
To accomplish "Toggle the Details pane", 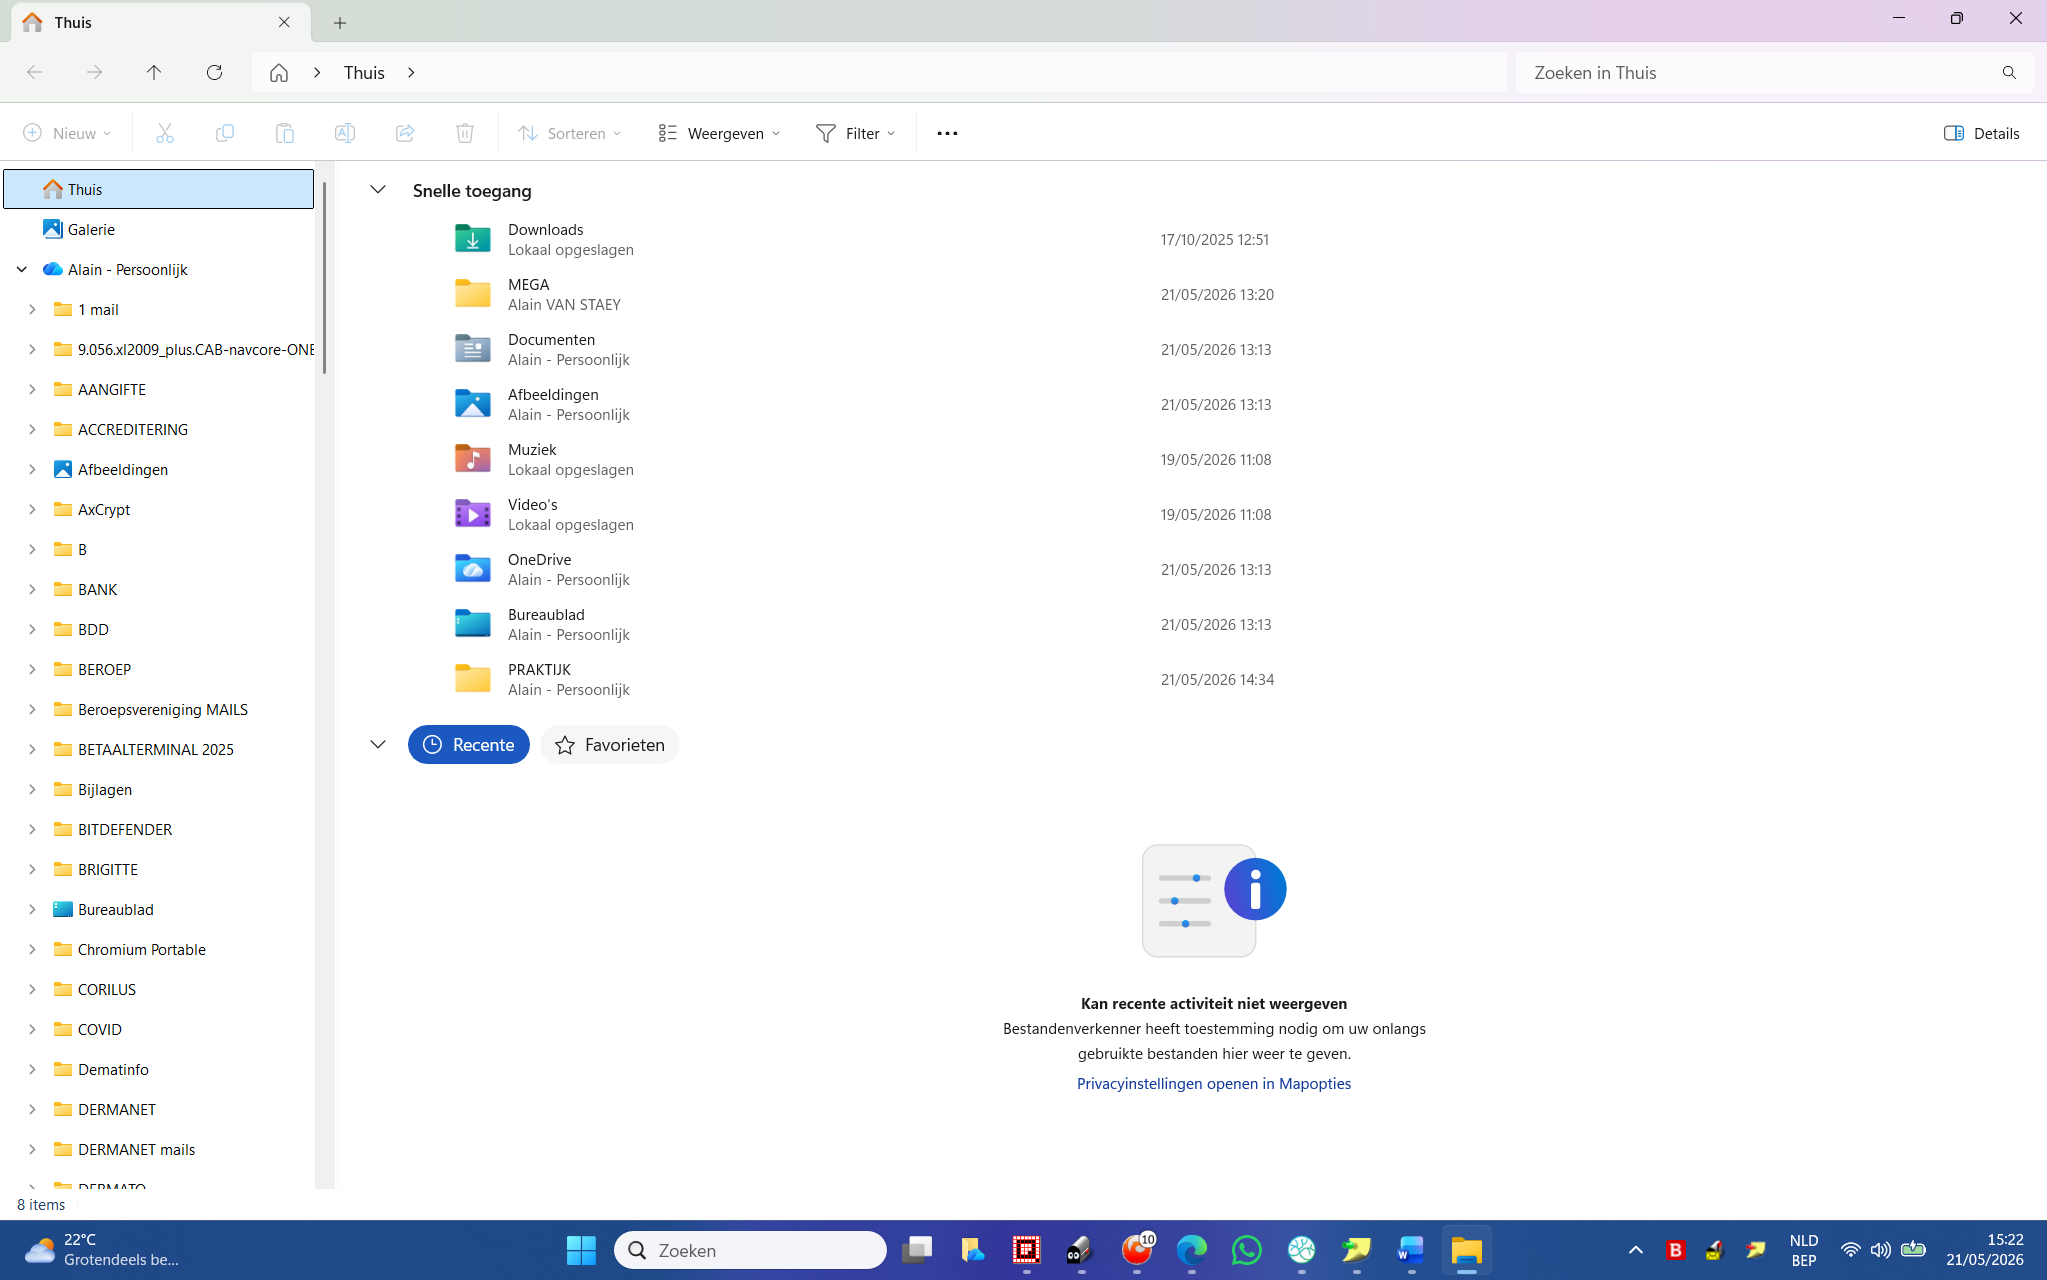I will pyautogui.click(x=1982, y=133).
